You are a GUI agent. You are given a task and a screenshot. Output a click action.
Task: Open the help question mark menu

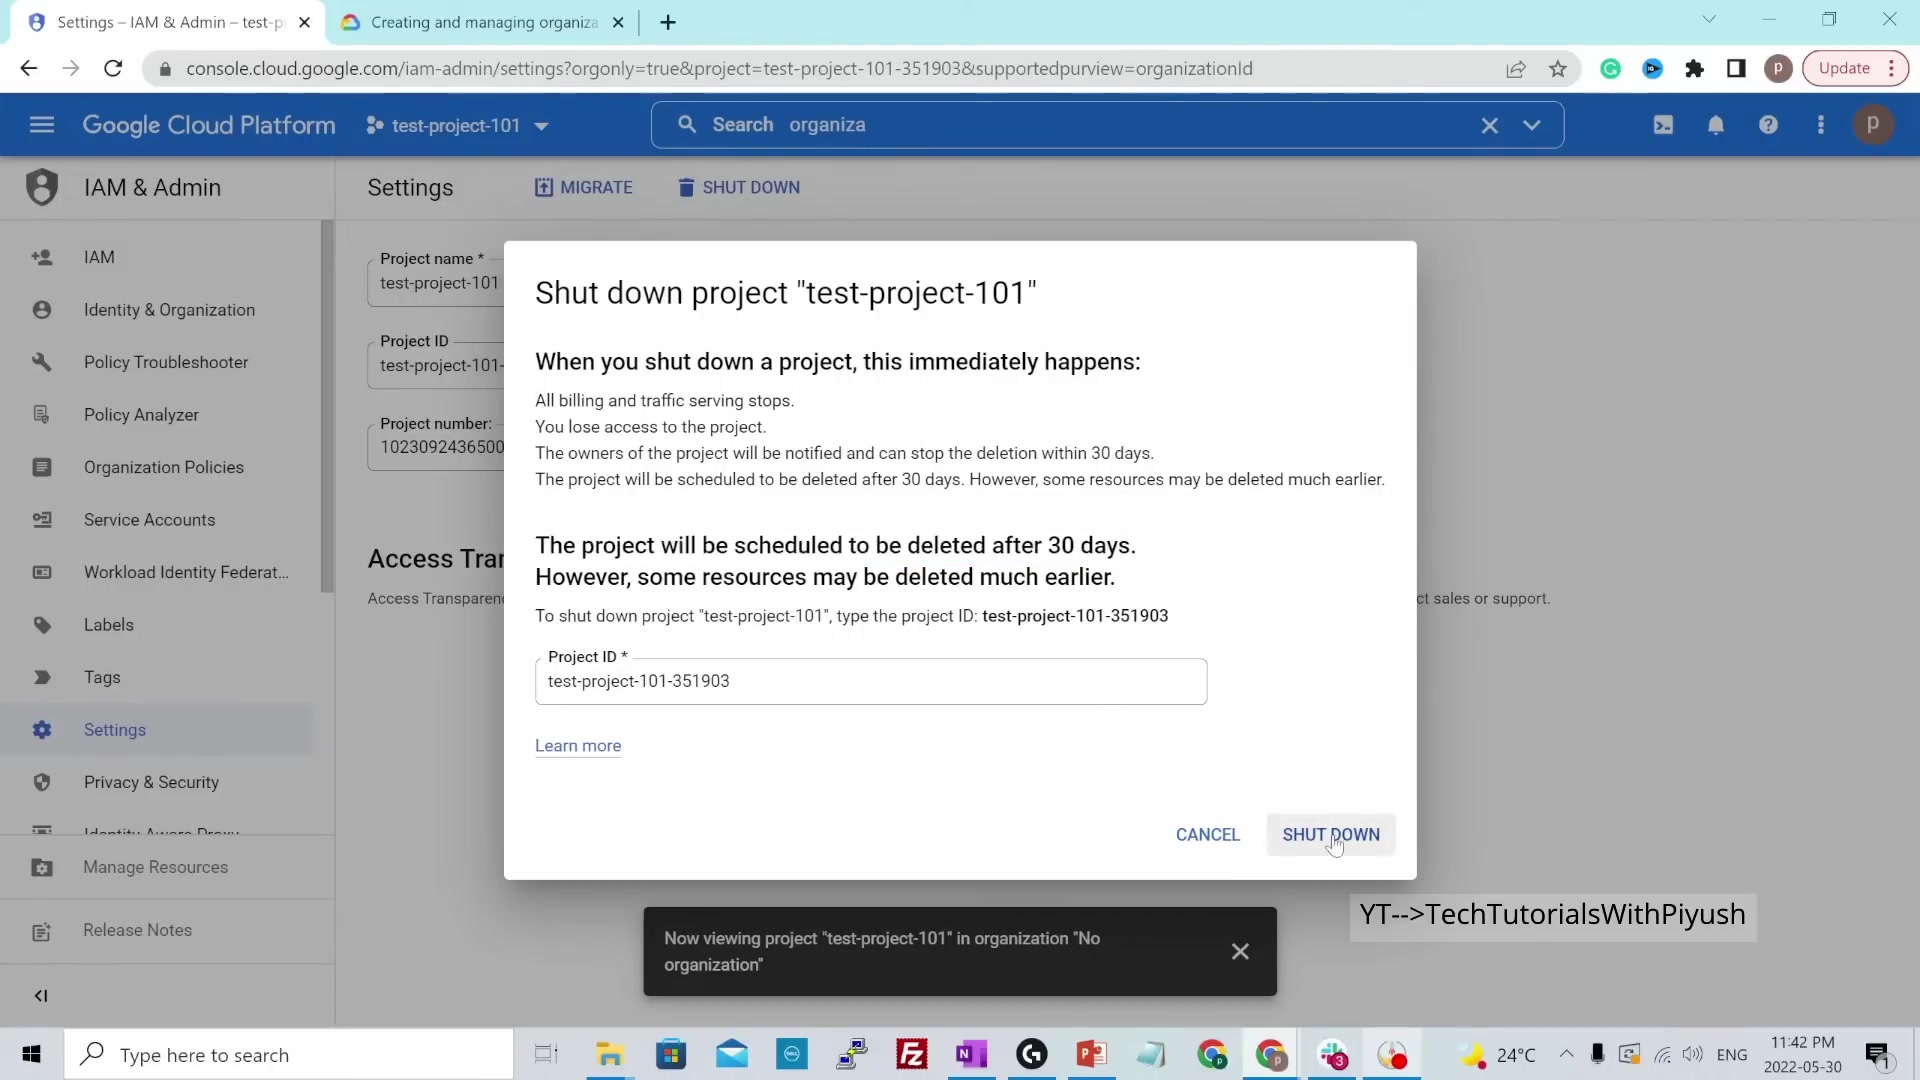[1768, 125]
